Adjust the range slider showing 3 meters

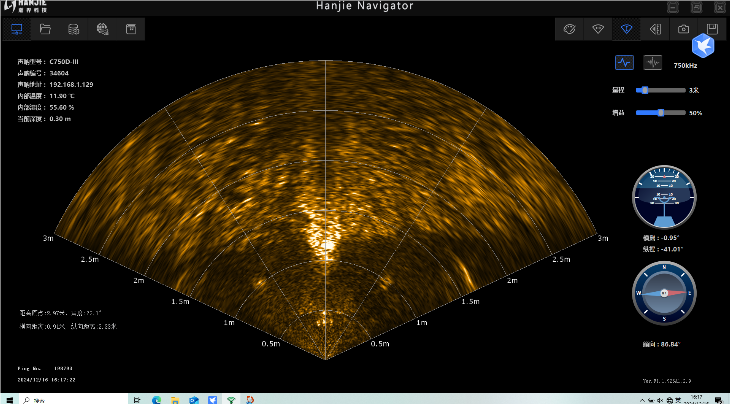(646, 90)
